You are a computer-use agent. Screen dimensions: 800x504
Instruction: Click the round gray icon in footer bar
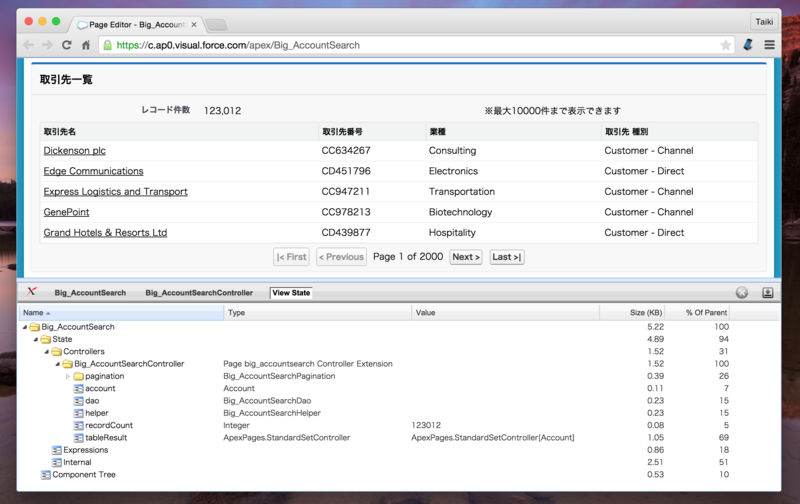pyautogui.click(x=742, y=292)
